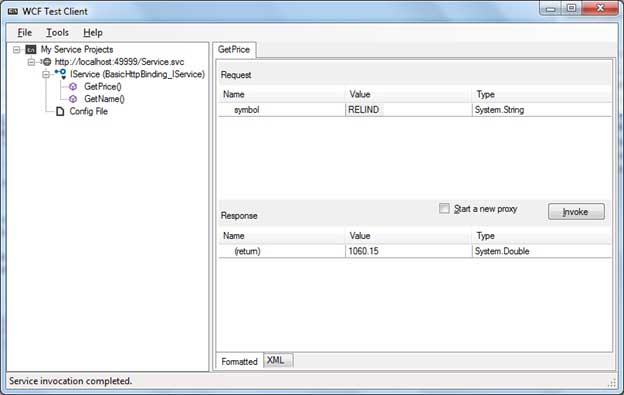The image size is (624, 395).
Task: Maximize the WCF Test Client window
Action: tap(571, 8)
